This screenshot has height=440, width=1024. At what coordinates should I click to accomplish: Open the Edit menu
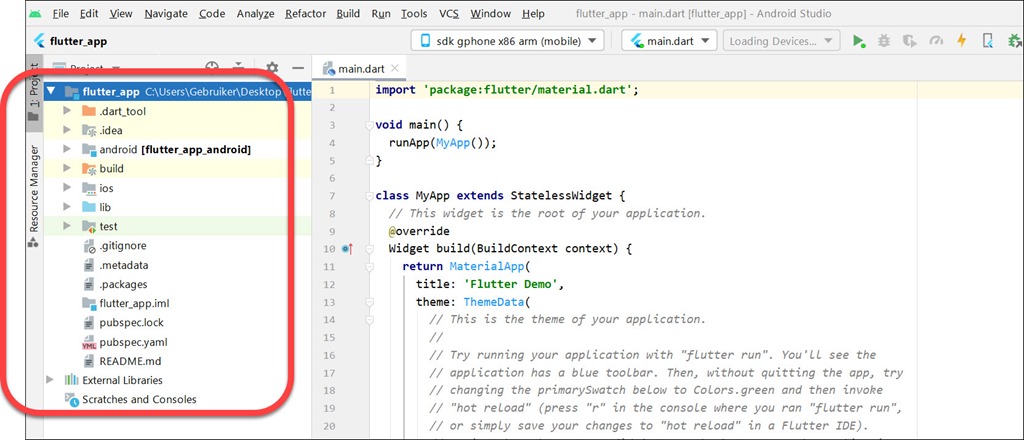(x=89, y=14)
